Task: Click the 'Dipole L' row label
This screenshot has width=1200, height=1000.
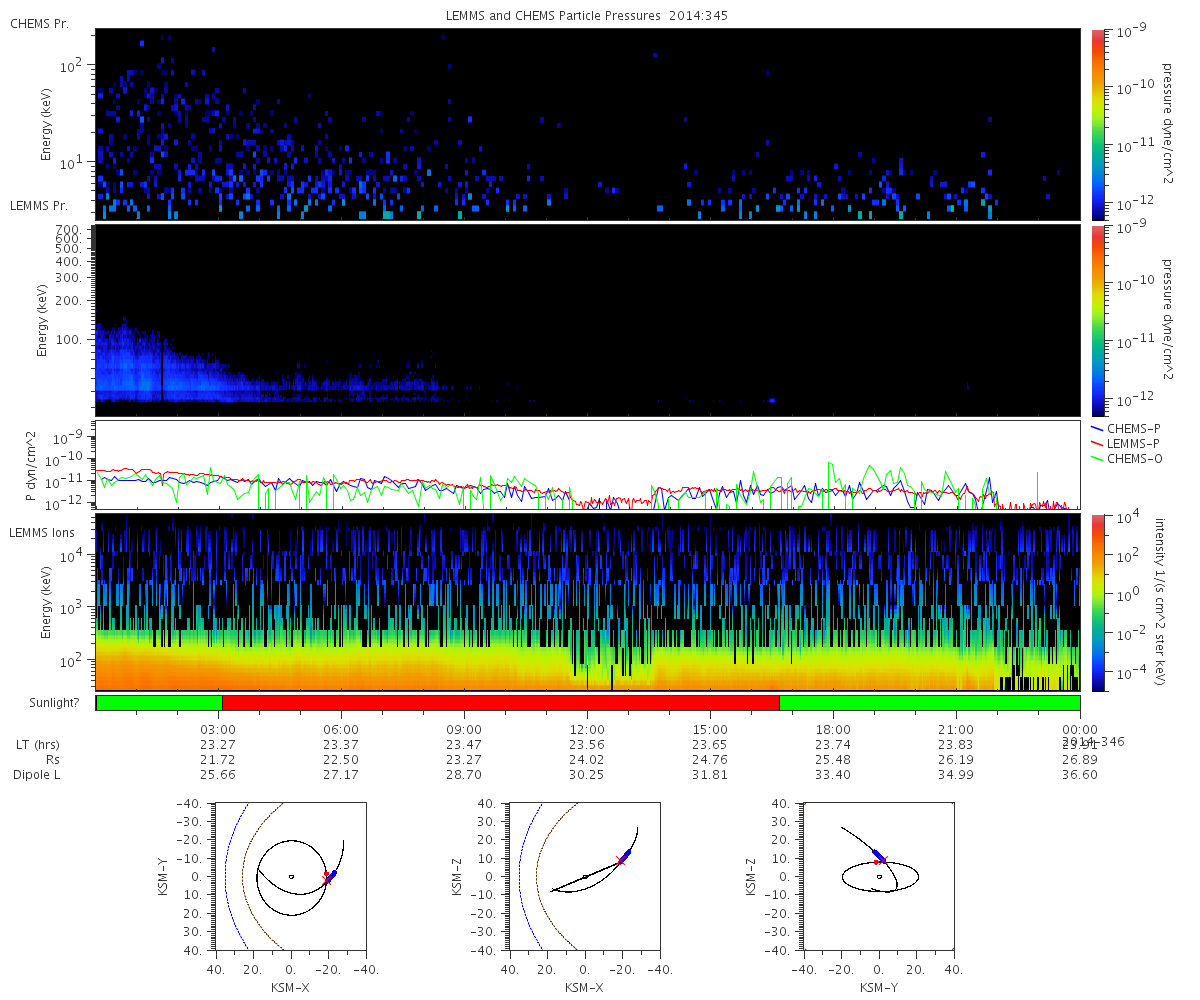Action: pos(36,775)
